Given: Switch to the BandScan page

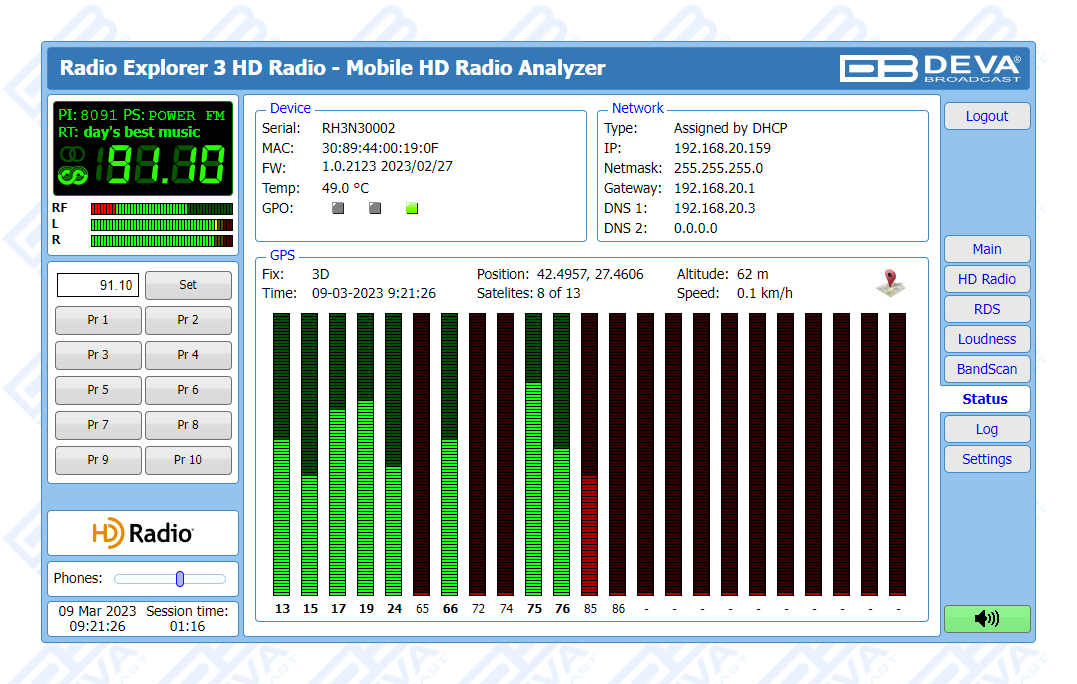Looking at the screenshot, I should tap(986, 369).
